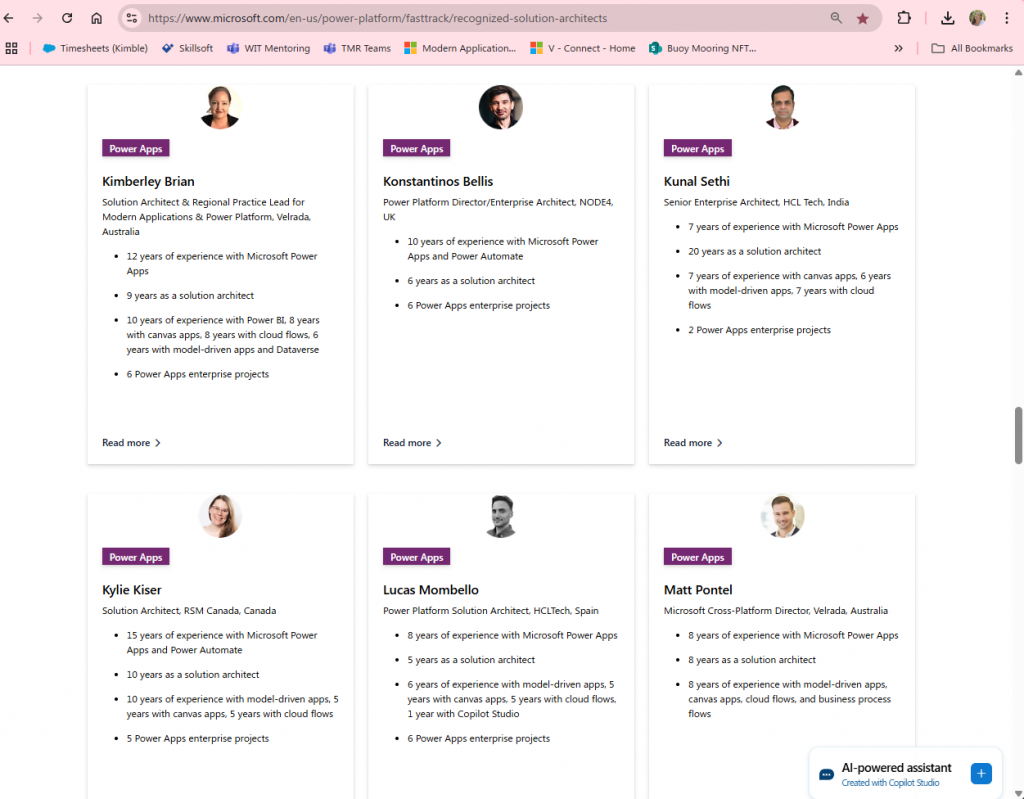Click Read more under Kunal Sethi
Viewport: 1024px width, 799px height.
693,443
